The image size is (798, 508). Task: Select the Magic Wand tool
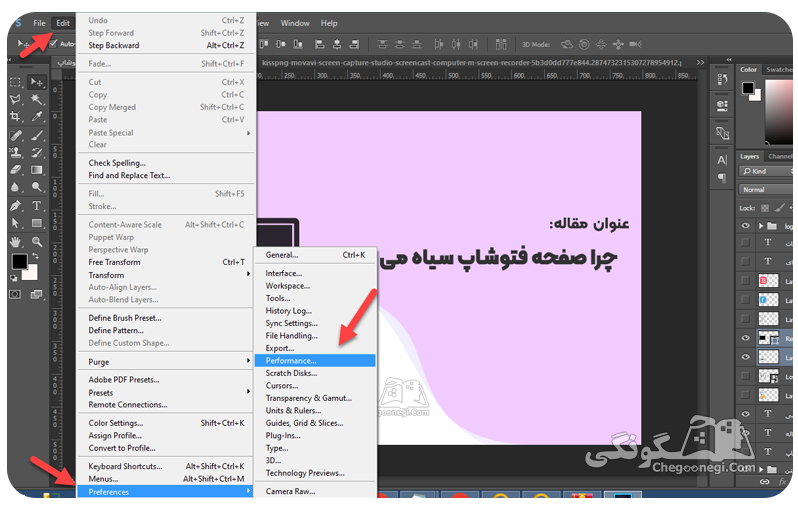coord(37,99)
